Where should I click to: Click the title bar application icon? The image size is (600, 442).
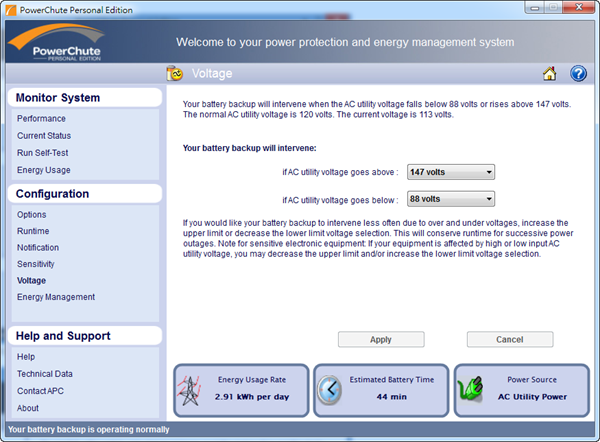click(11, 9)
